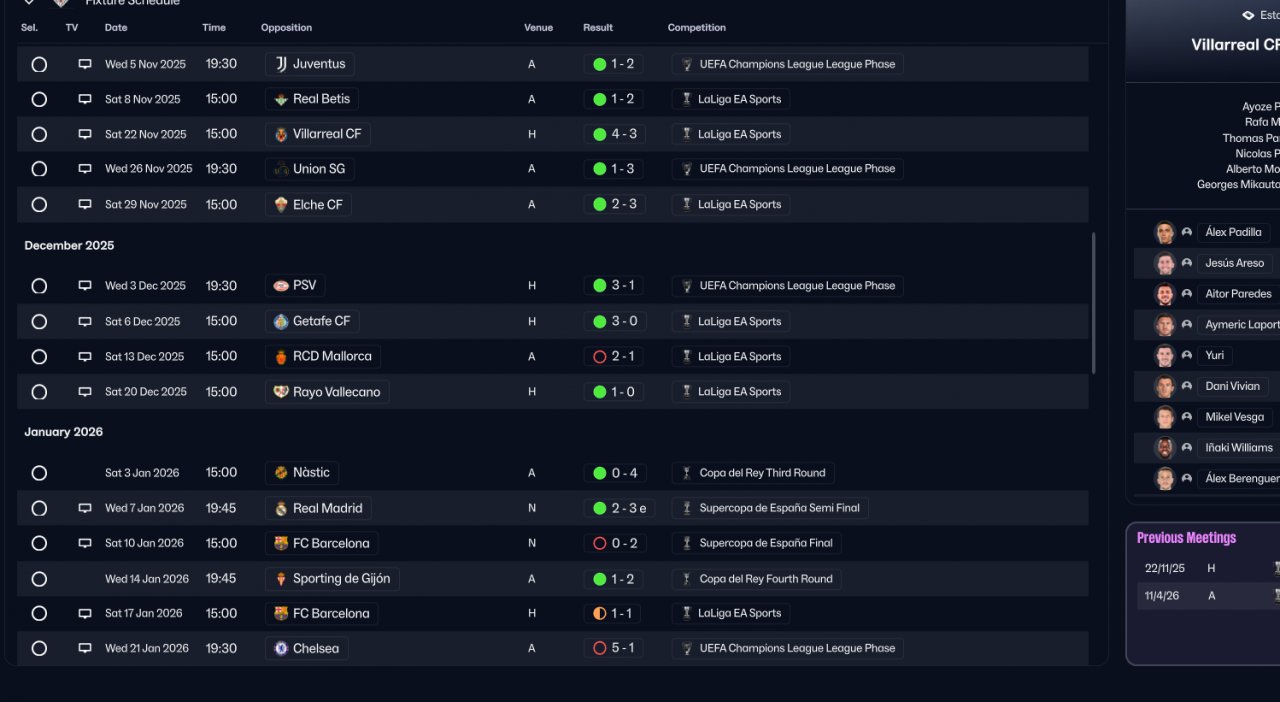The width and height of the screenshot is (1280, 702).
Task: Click the trophy icon beside Copa del Rey Third Round
Action: tap(687, 473)
